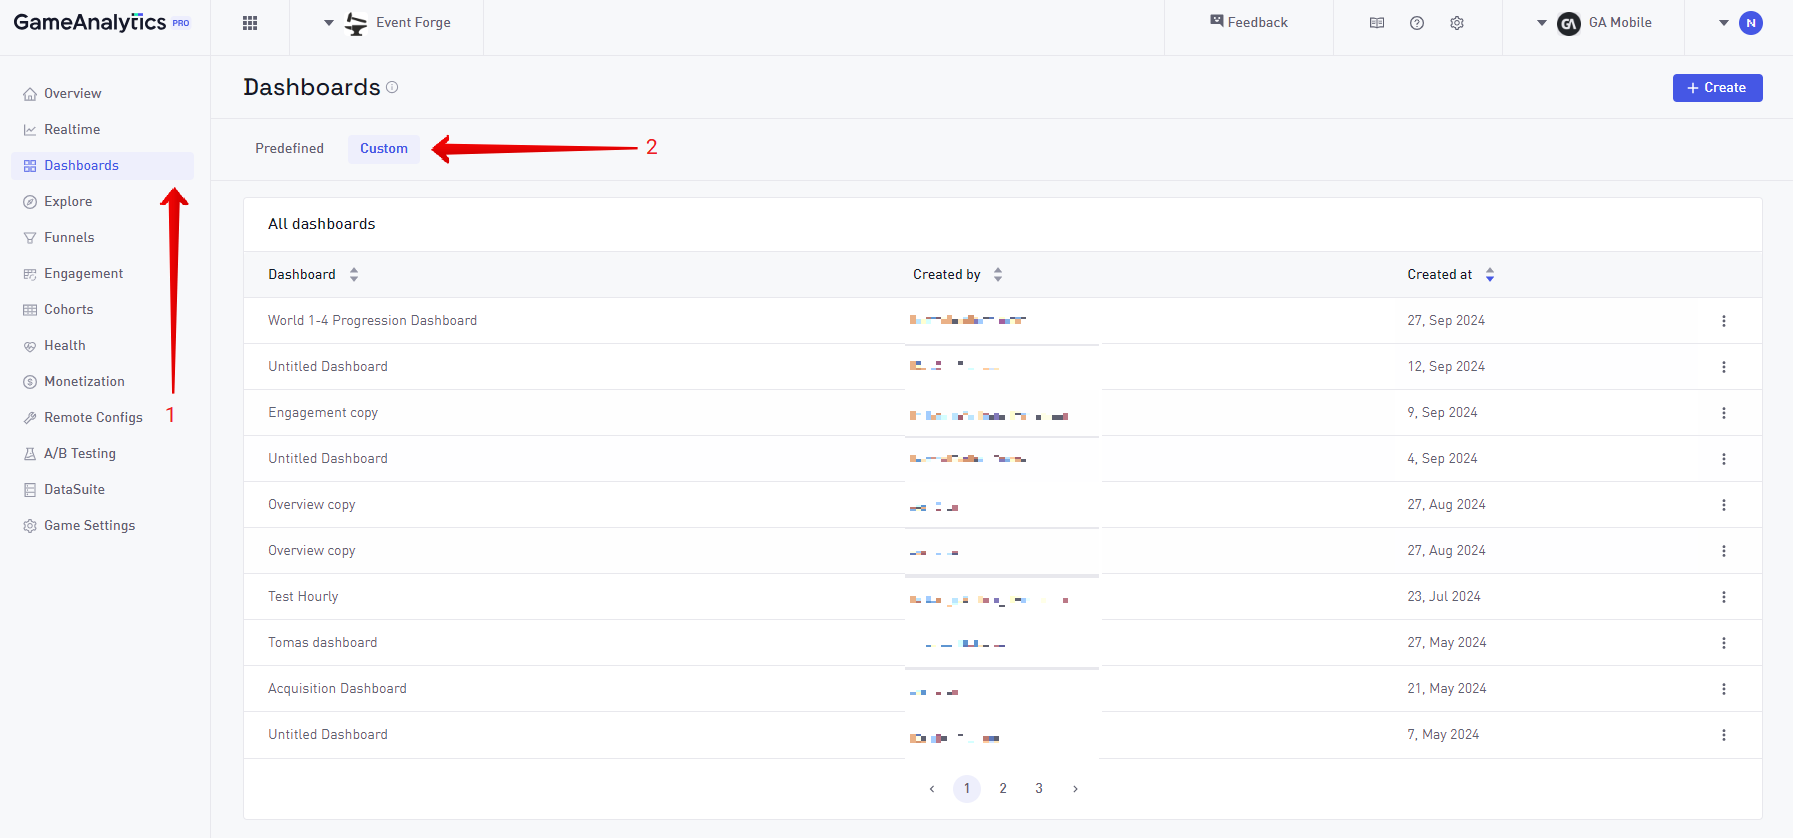1793x838 pixels.
Task: Open the Tomas dashboard
Action: [322, 642]
